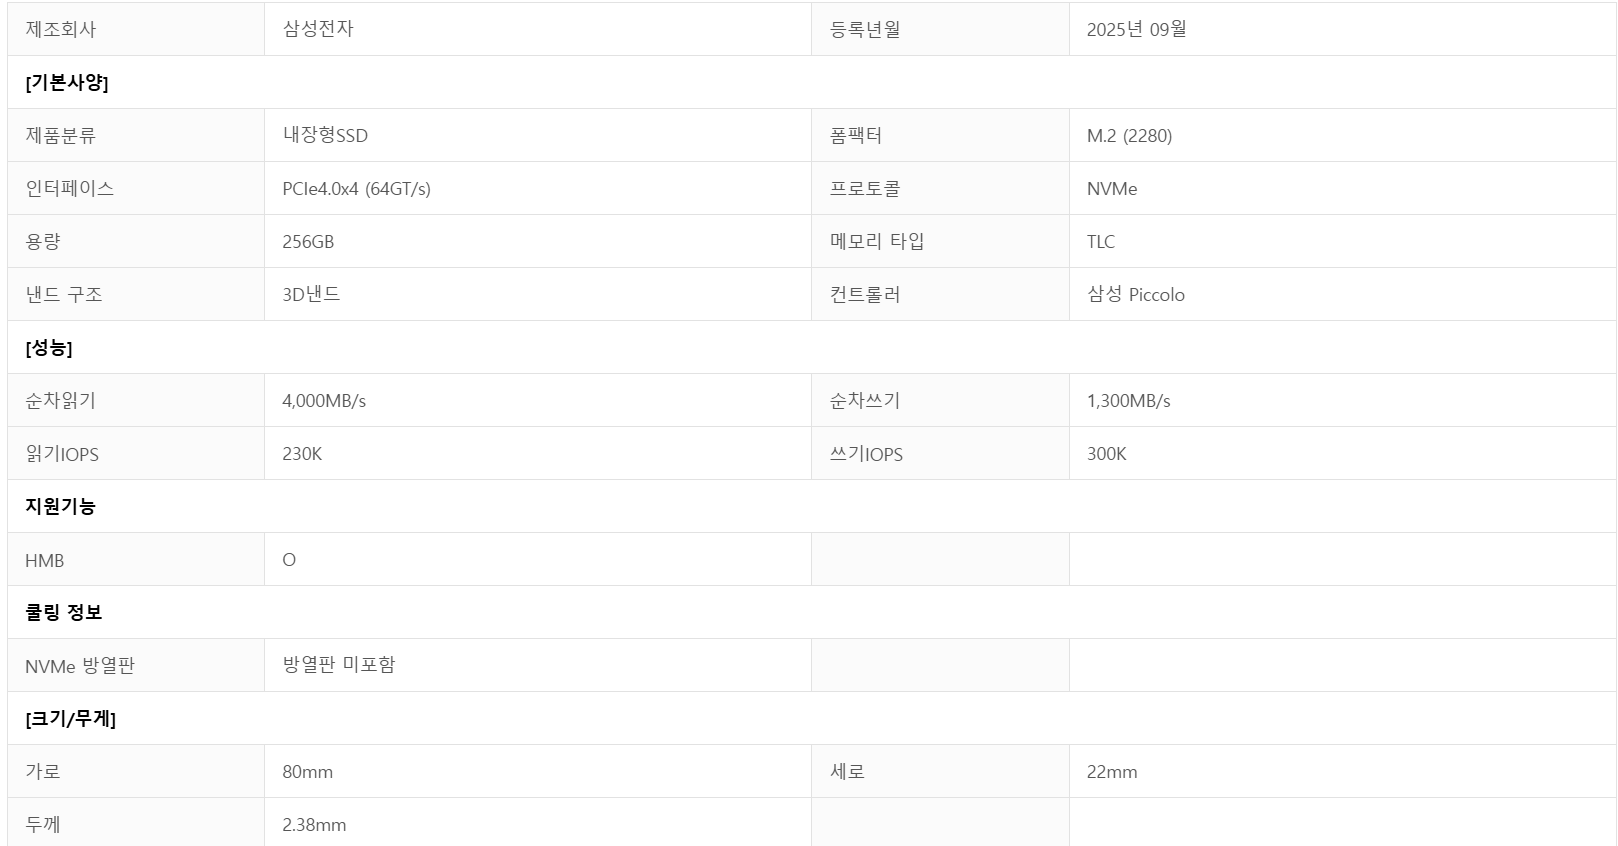The image size is (1618, 846).
Task: Click the NVMe protocol value
Action: [x=1111, y=189]
